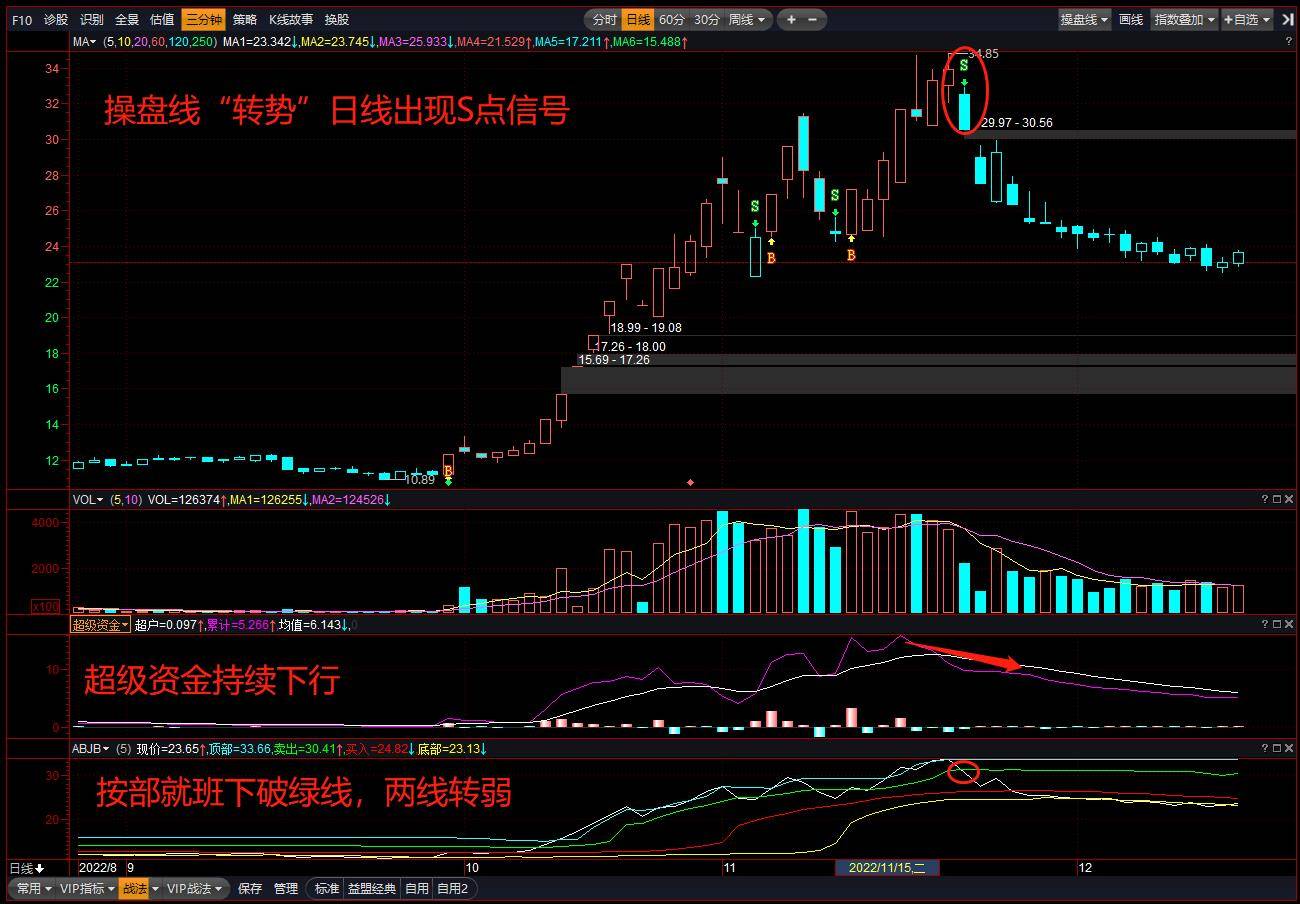Screen dimensions: 1300x904
Task: Open the 超级资金 indicator dropdown
Action: pyautogui.click(x=100, y=625)
